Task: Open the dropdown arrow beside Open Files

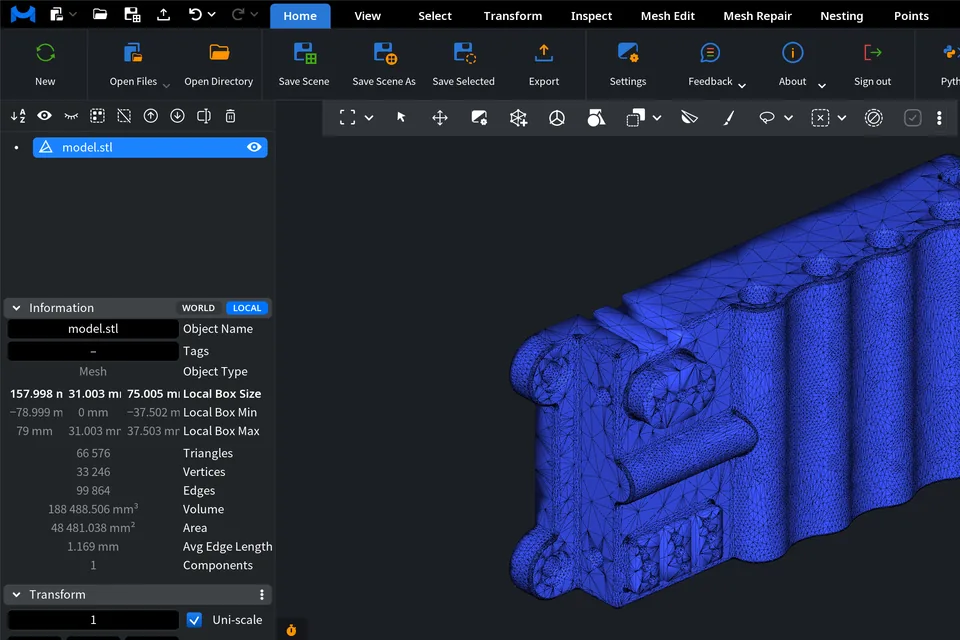Action: pos(166,86)
